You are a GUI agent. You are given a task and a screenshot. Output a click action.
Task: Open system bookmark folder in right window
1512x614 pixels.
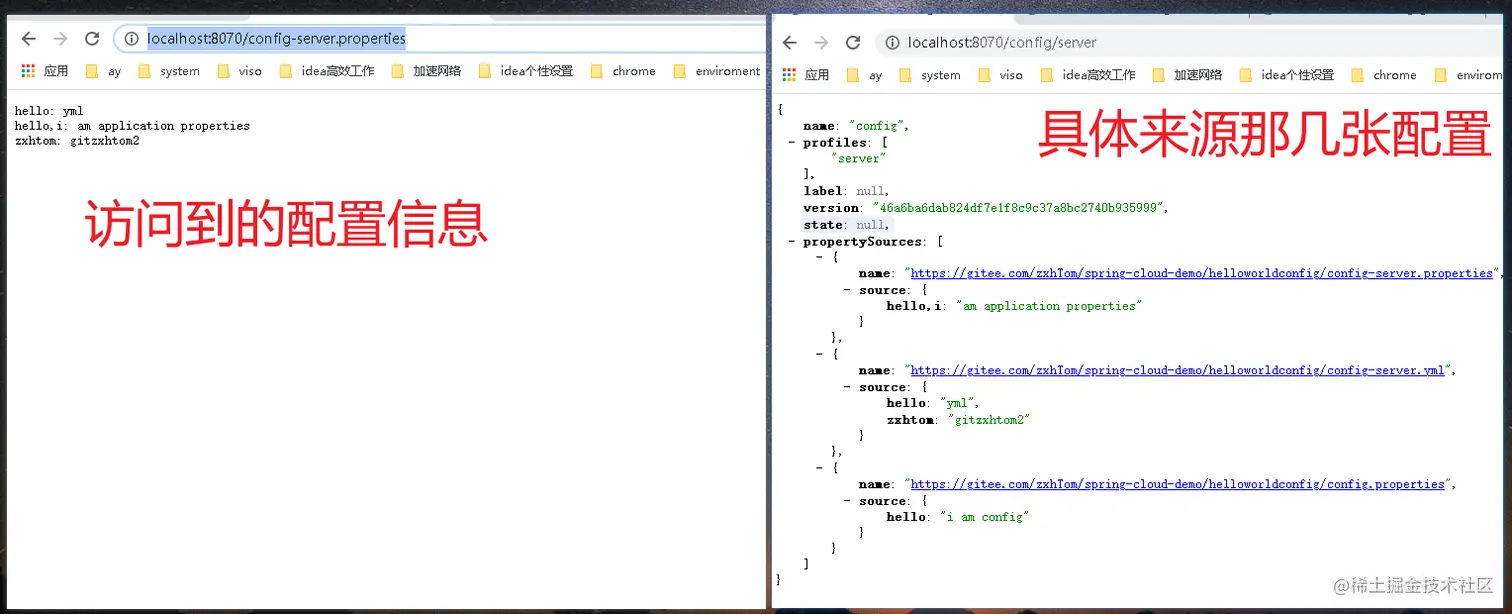pyautogui.click(x=930, y=75)
